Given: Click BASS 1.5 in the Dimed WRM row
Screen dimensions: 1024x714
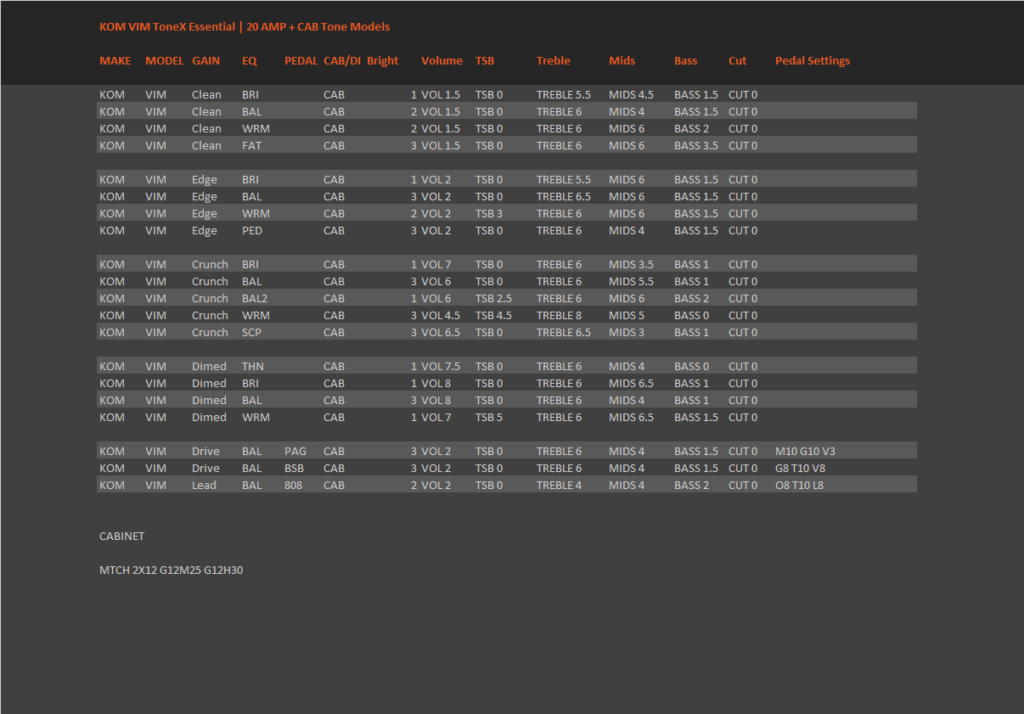Looking at the screenshot, I should tap(696, 417).
